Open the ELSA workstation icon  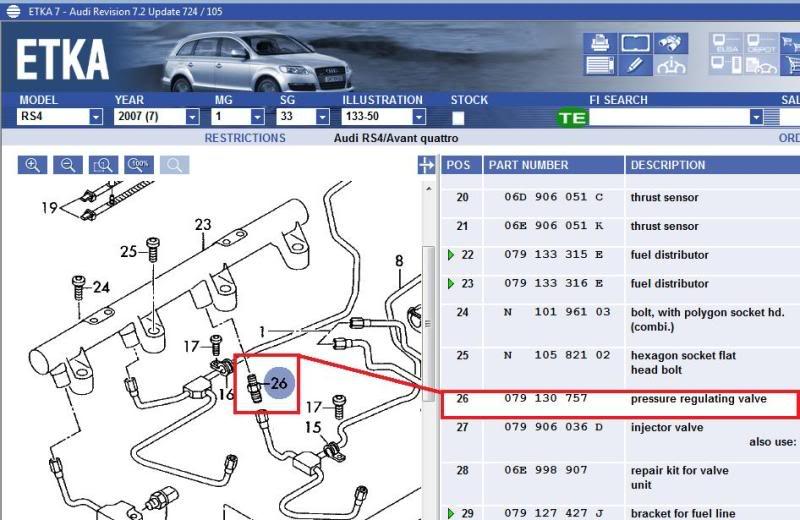click(725, 44)
